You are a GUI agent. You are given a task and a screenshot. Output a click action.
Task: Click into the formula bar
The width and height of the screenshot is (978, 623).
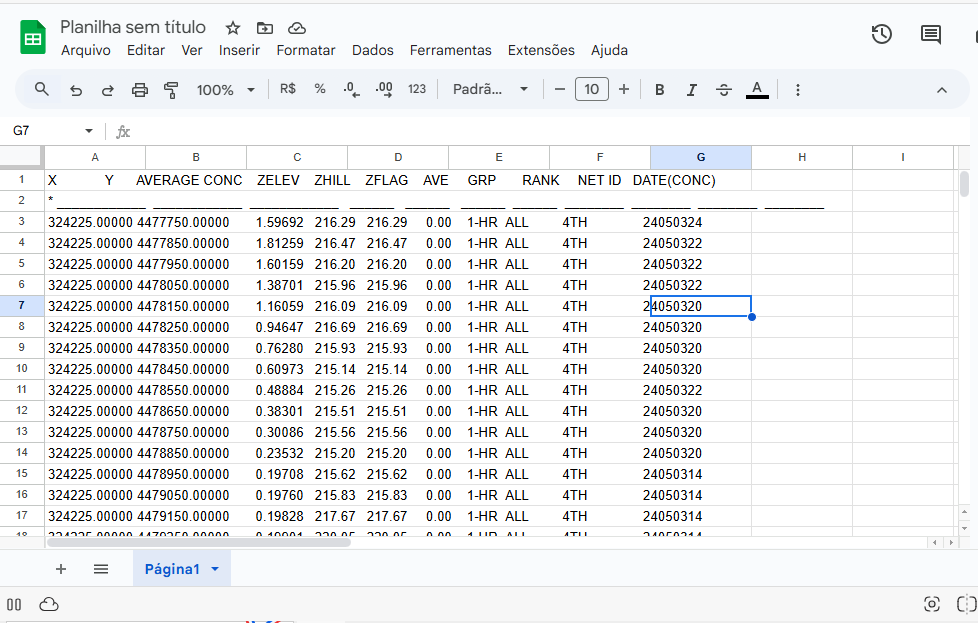coord(549,132)
